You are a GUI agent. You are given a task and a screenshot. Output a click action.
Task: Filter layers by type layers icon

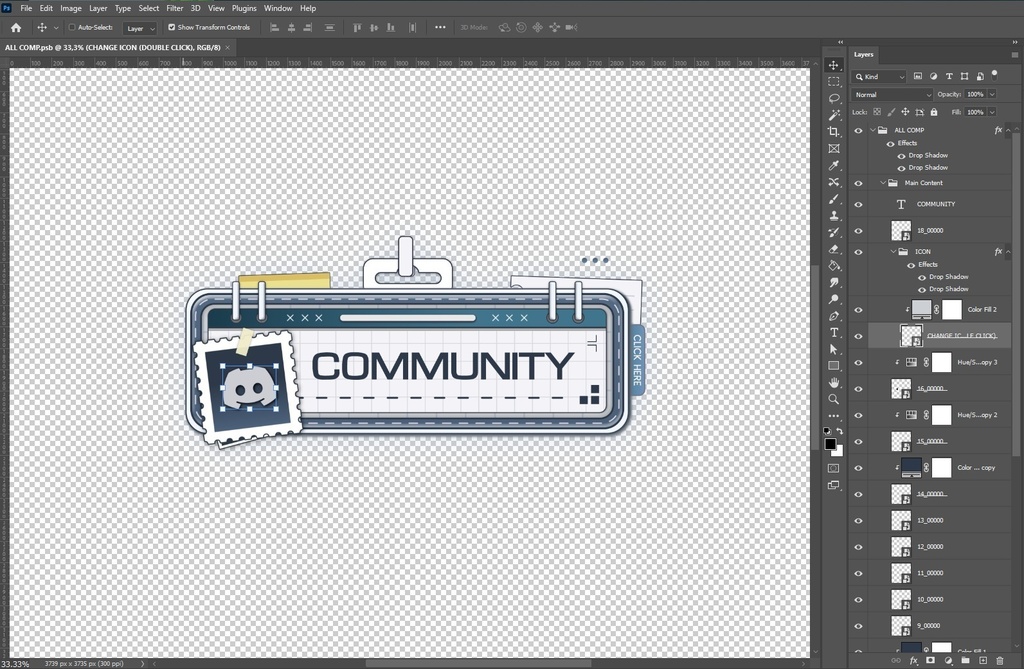(949, 76)
